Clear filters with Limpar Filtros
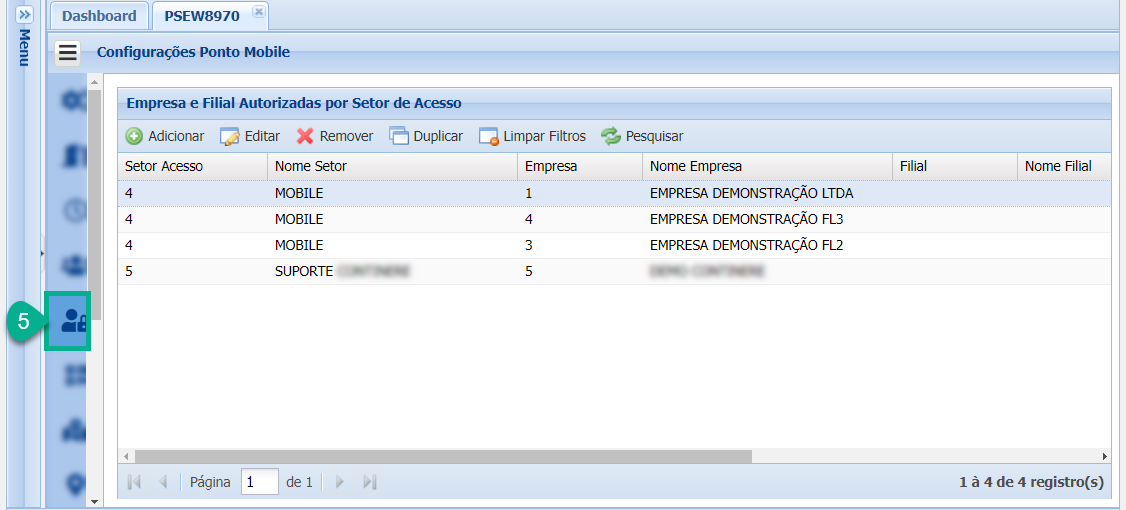Screen dimensions: 1126x510 [x=532, y=136]
